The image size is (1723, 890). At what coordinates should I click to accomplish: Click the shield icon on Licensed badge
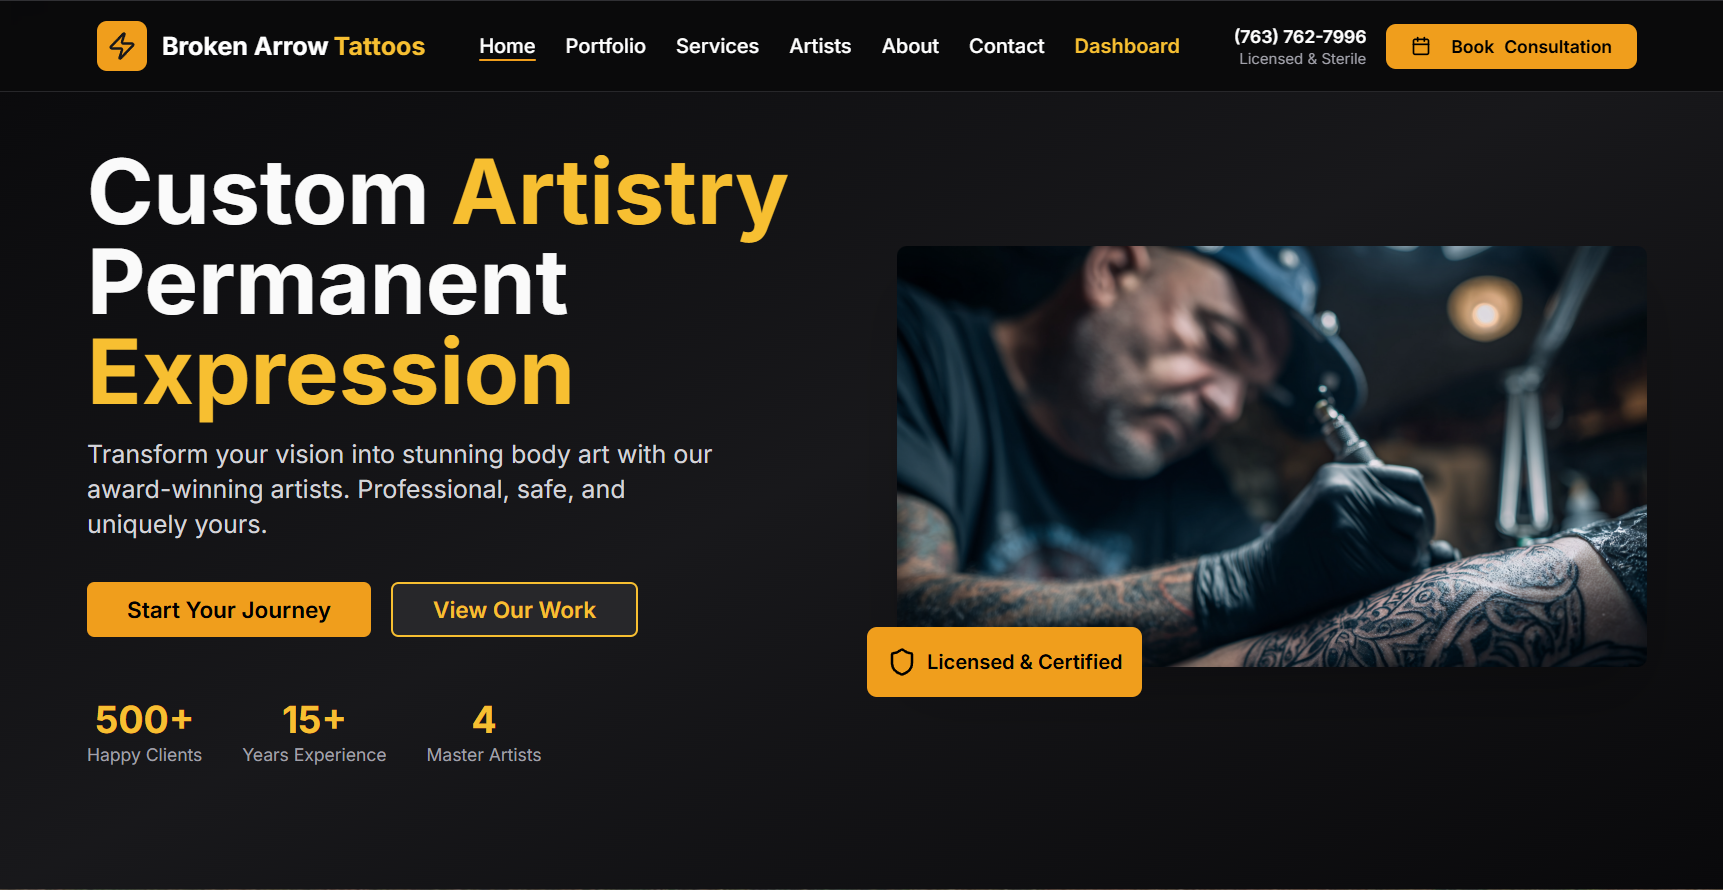tap(902, 662)
